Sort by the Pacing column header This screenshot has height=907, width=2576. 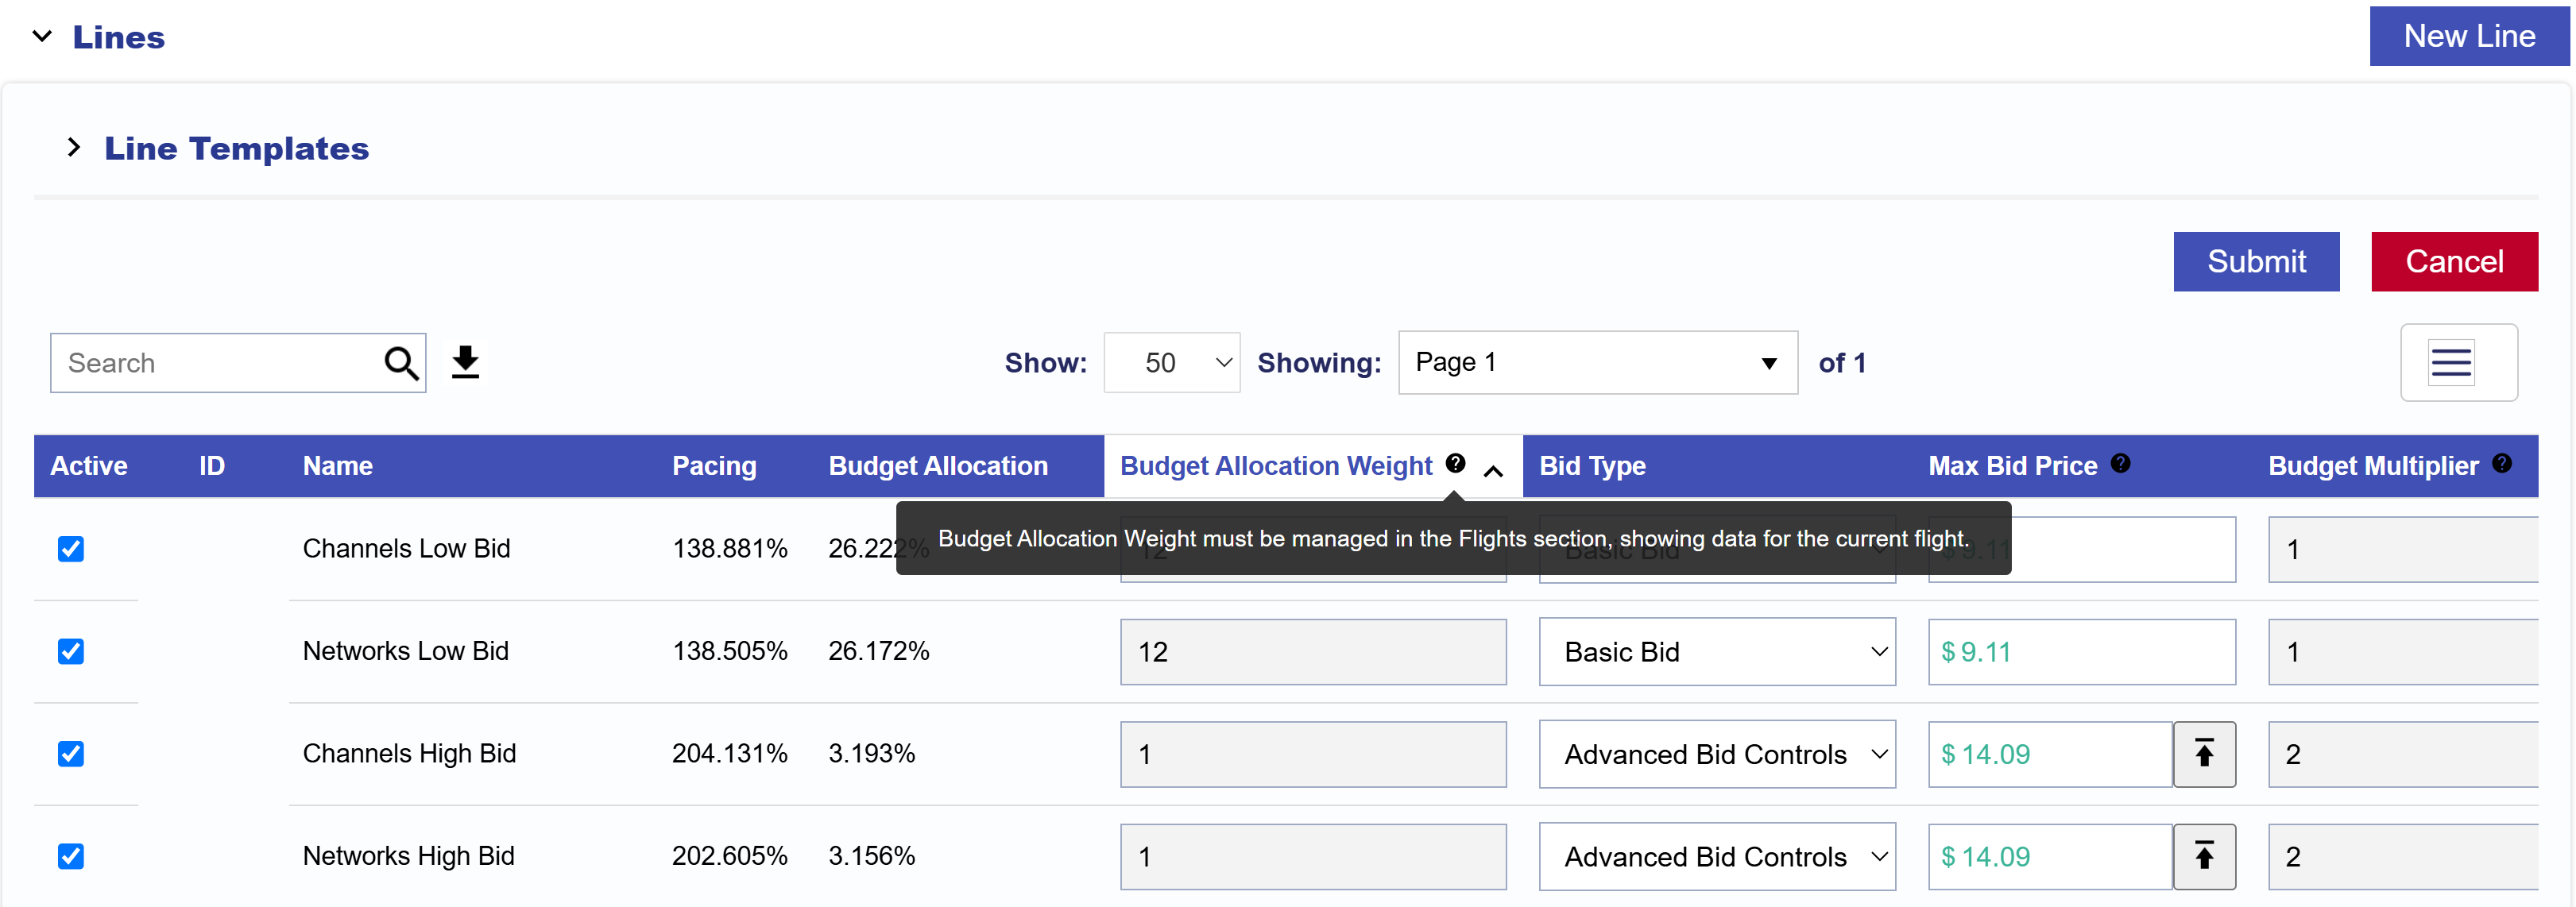click(714, 466)
